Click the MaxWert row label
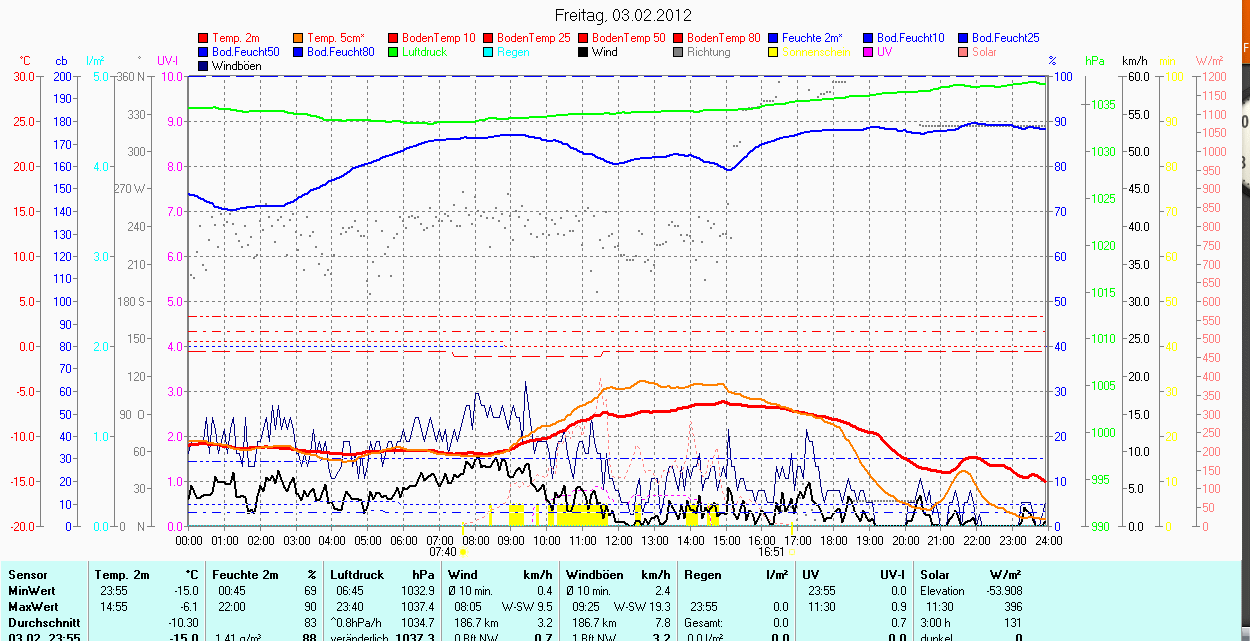 point(33,607)
